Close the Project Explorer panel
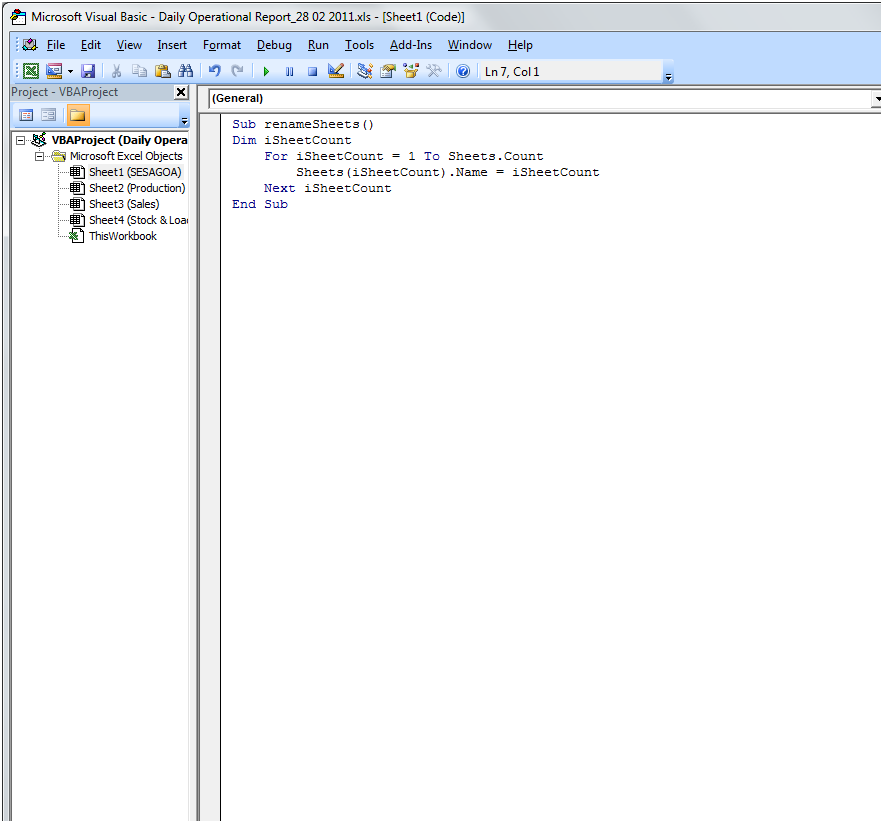 pyautogui.click(x=181, y=92)
